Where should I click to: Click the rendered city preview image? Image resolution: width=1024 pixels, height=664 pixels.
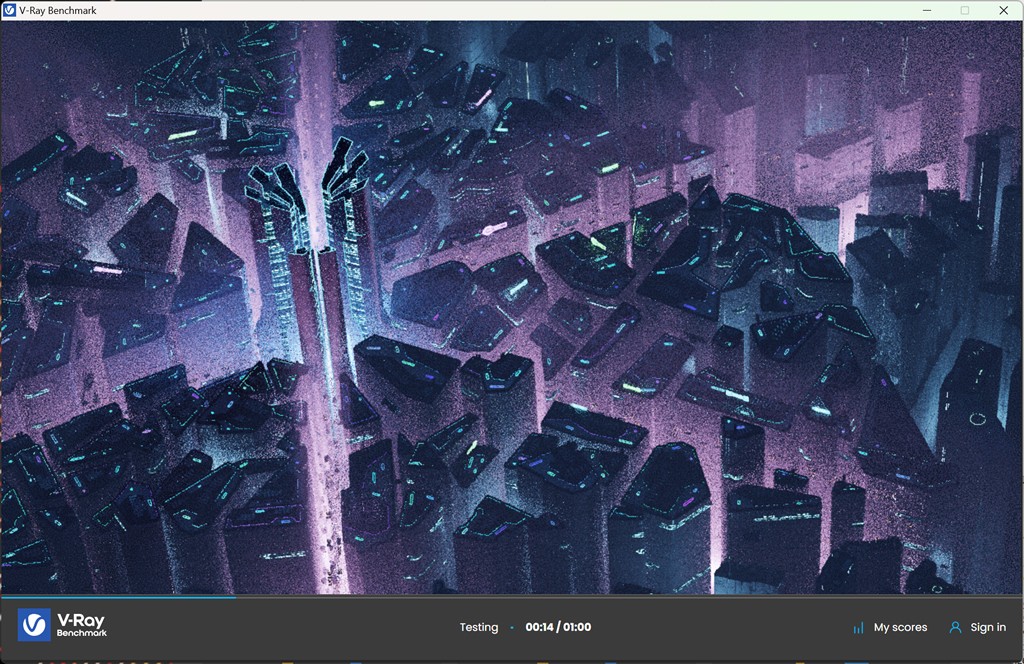click(512, 308)
